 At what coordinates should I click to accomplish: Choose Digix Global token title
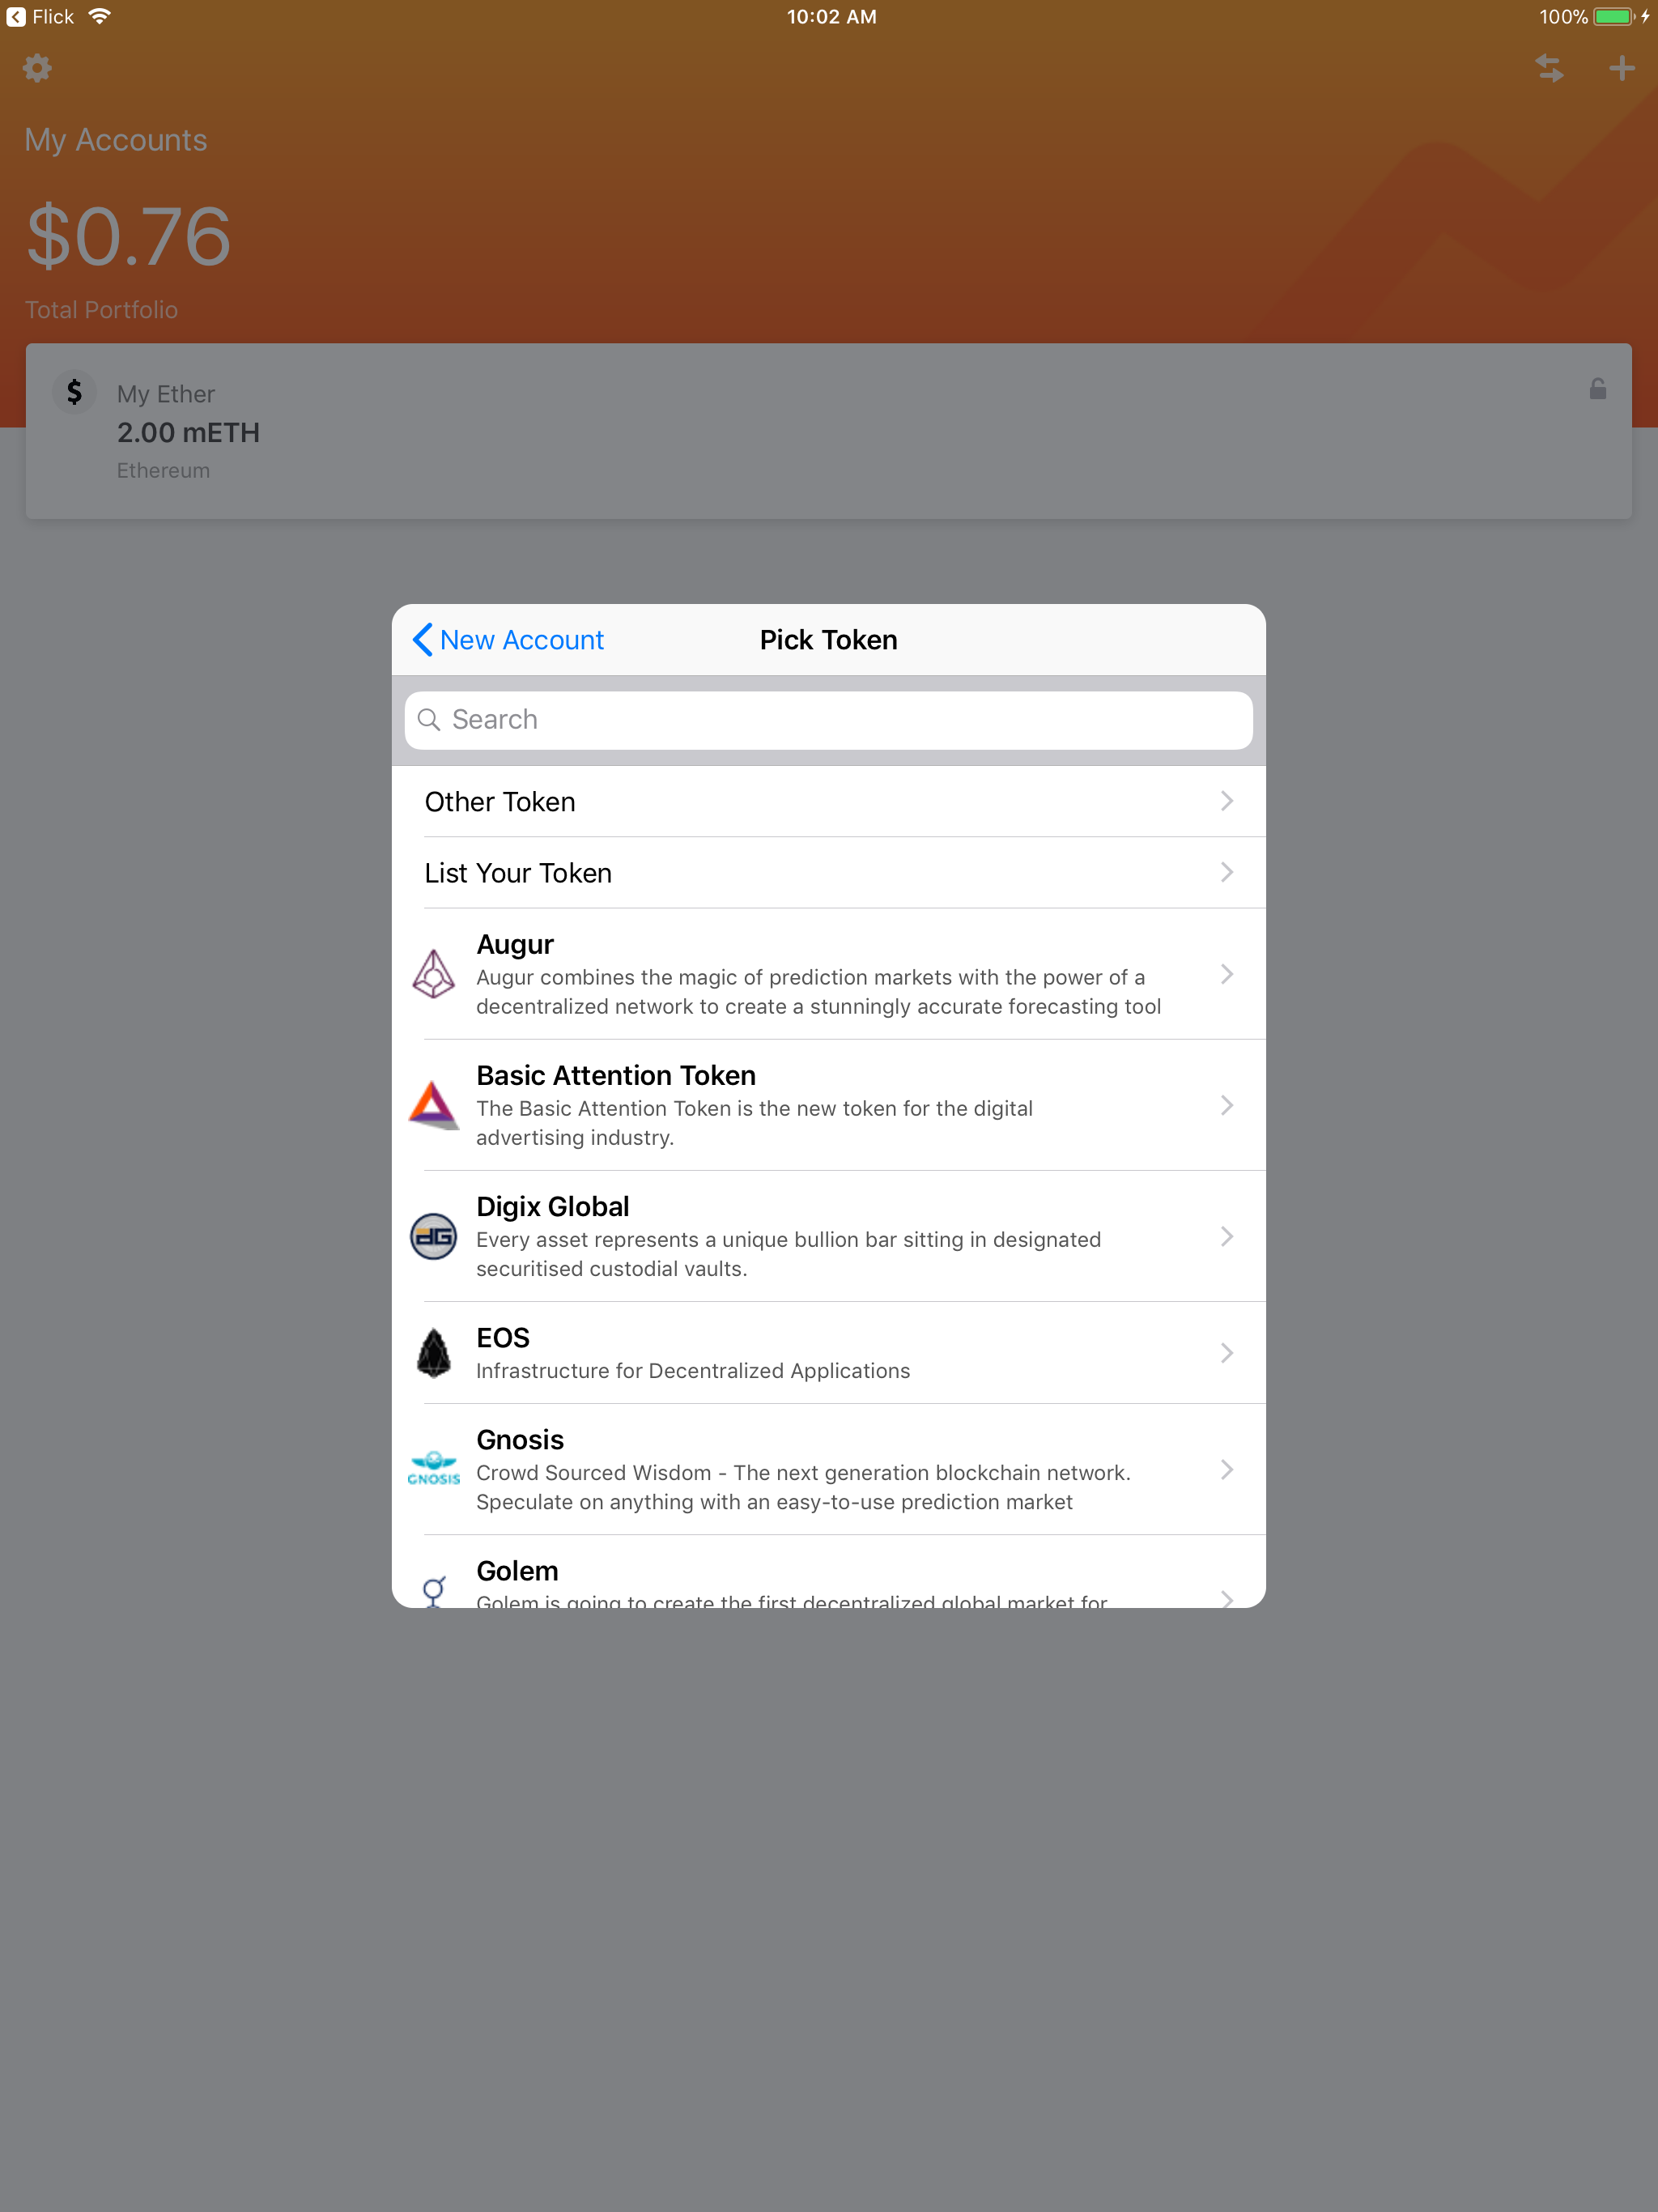click(x=552, y=1207)
